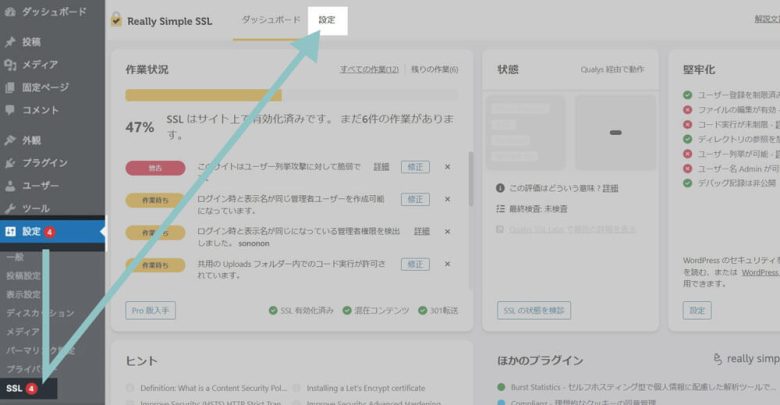780x405 pixels.
Task: Open ダッシュボード in the WordPress sidebar
Action: (54, 11)
